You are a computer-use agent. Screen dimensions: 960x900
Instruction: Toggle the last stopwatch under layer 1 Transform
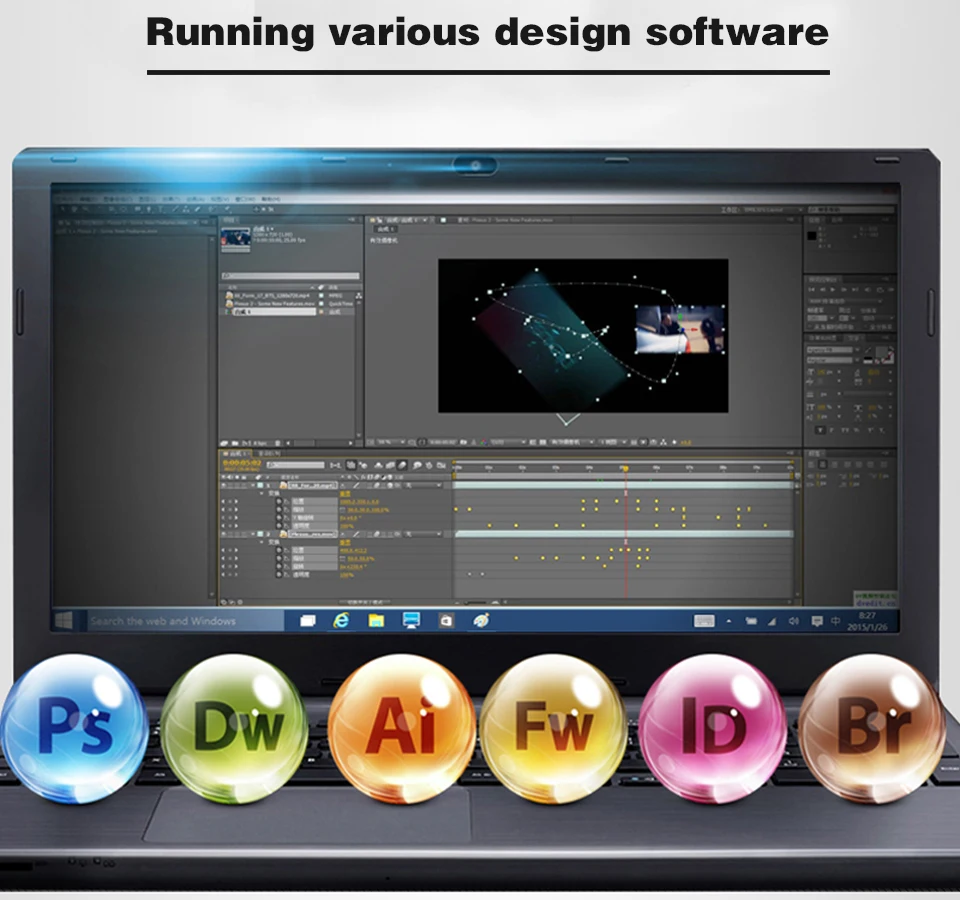(279, 526)
